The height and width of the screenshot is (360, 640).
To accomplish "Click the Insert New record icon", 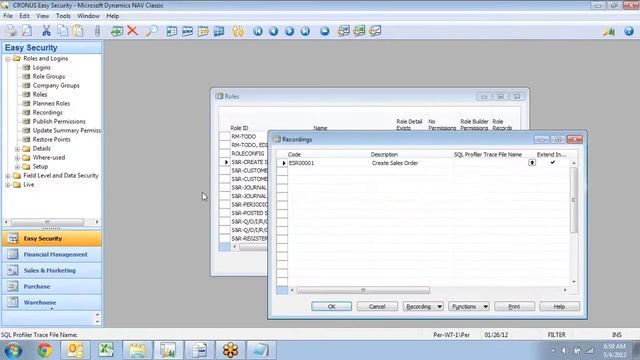I will [117, 31].
